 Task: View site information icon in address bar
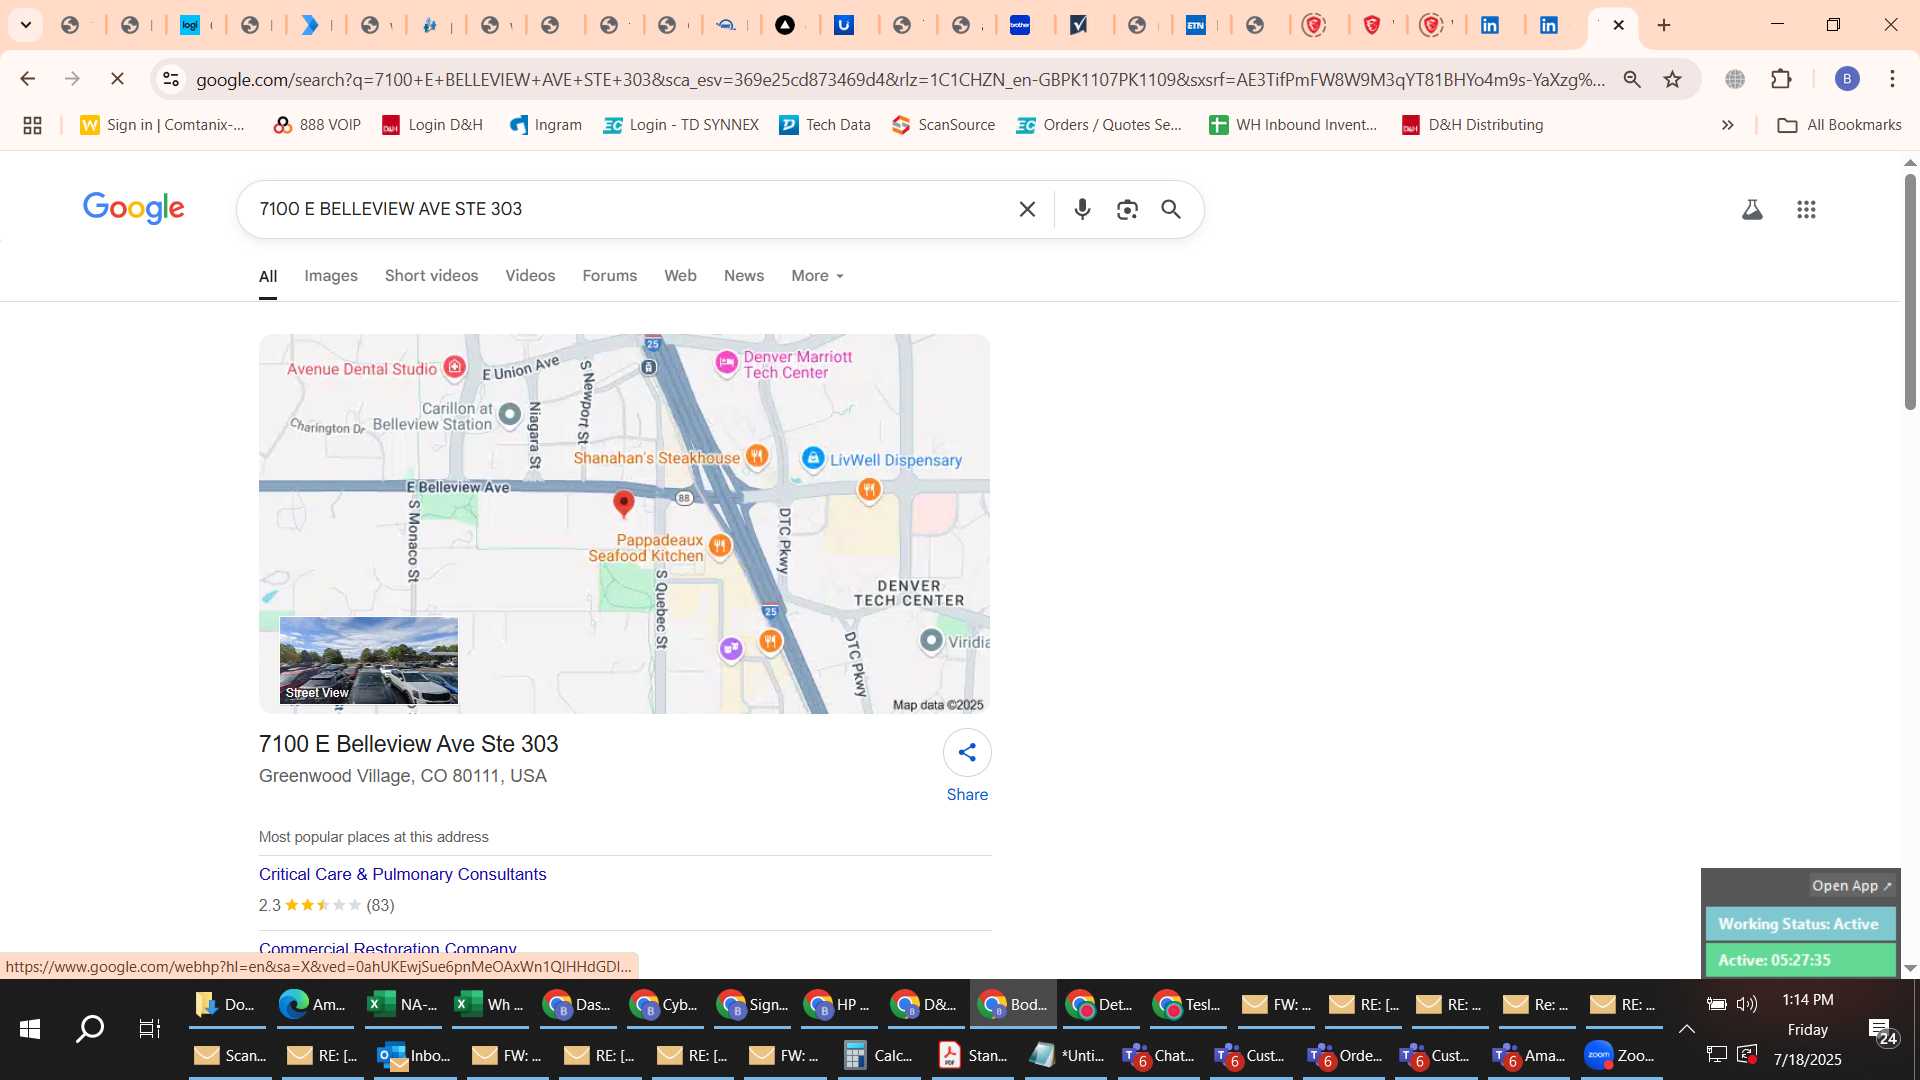pyautogui.click(x=171, y=79)
